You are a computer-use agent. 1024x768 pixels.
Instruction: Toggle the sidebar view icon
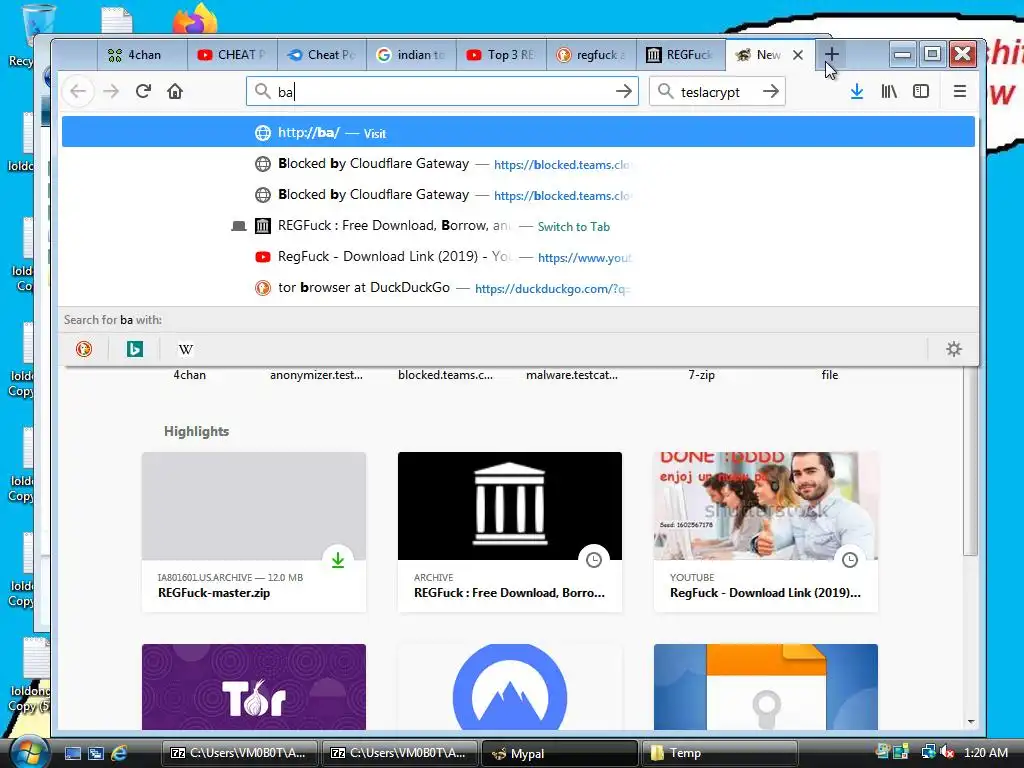921,91
